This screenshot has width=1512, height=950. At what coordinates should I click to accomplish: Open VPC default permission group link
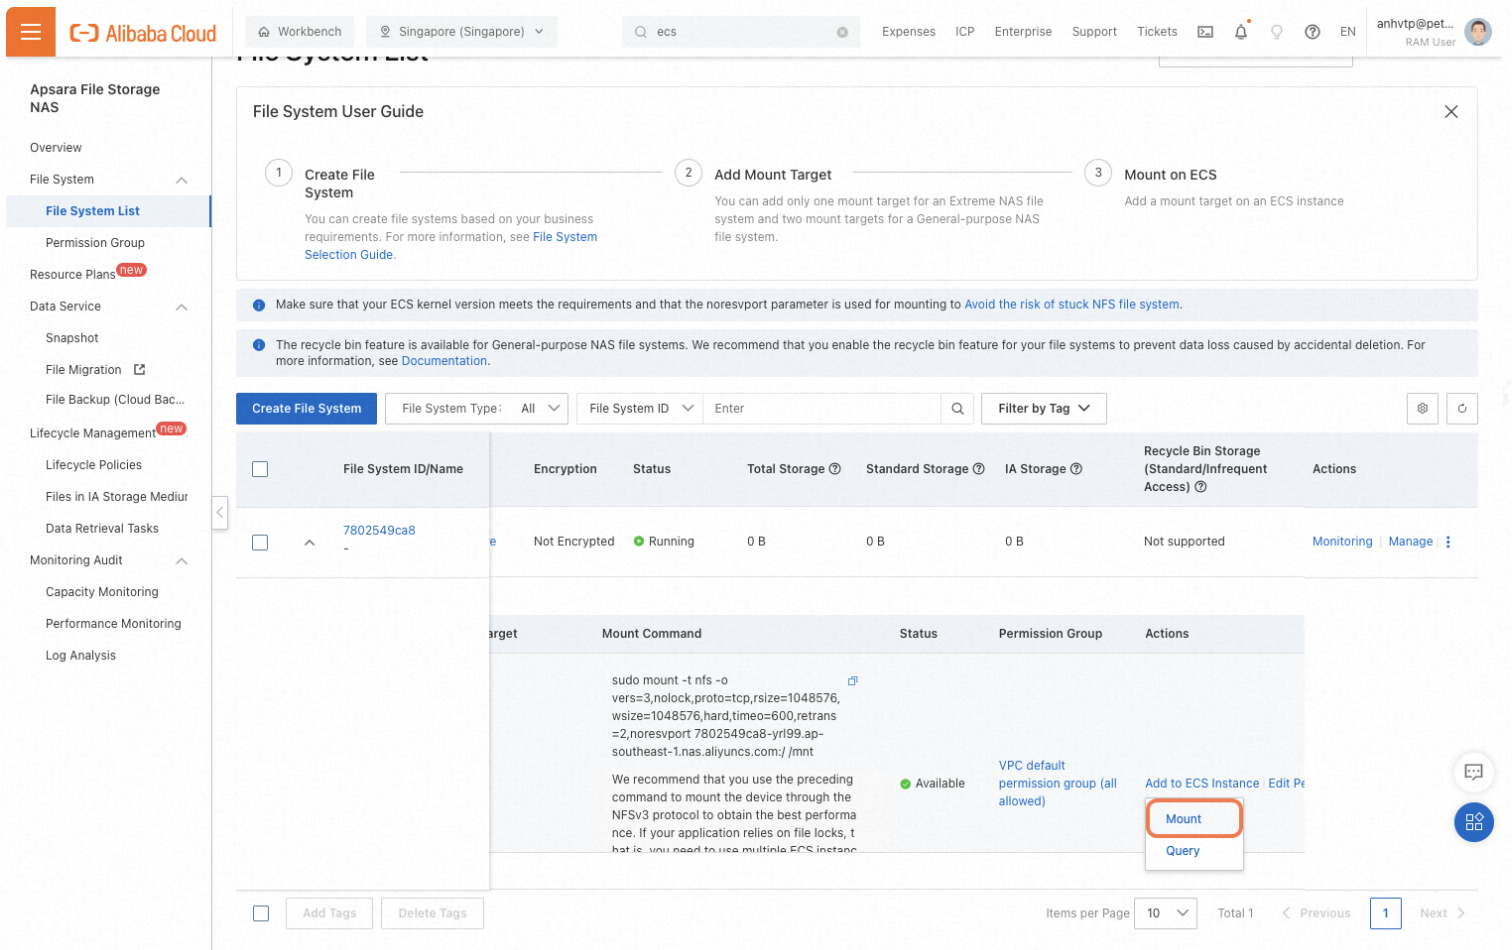[x=1058, y=783]
